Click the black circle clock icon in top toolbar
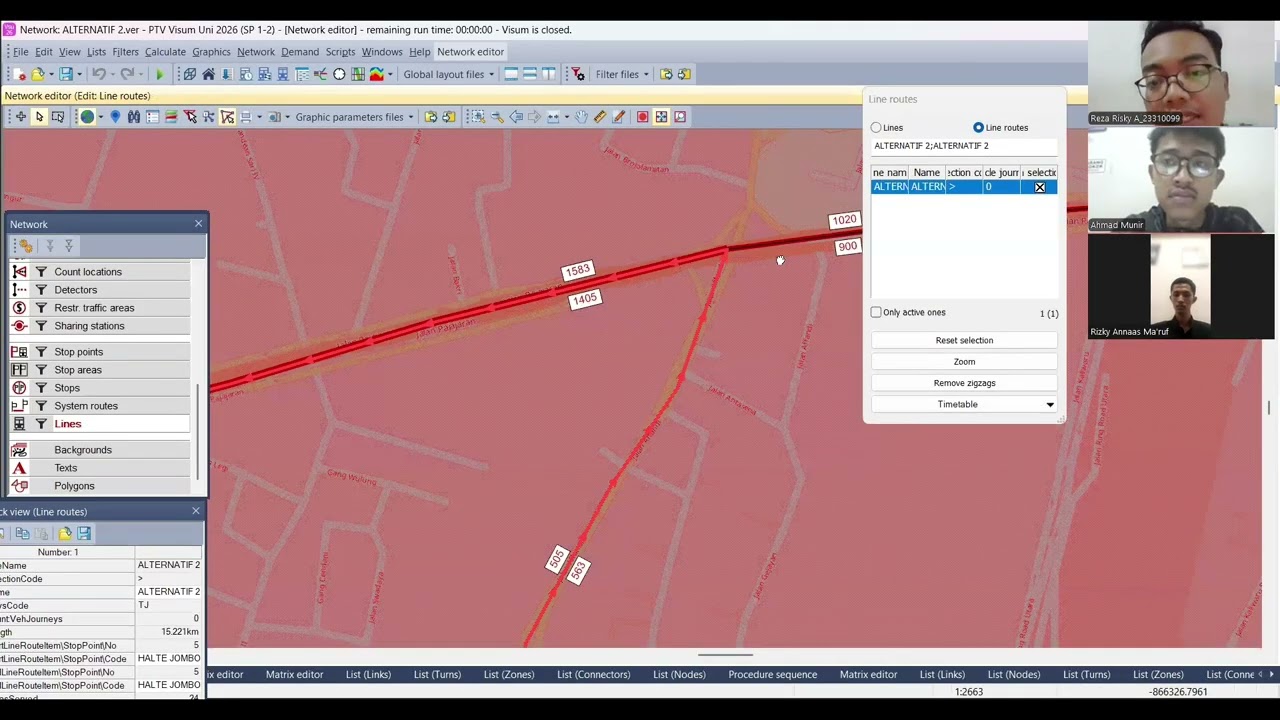Viewport: 1280px width, 720px height. pos(339,74)
